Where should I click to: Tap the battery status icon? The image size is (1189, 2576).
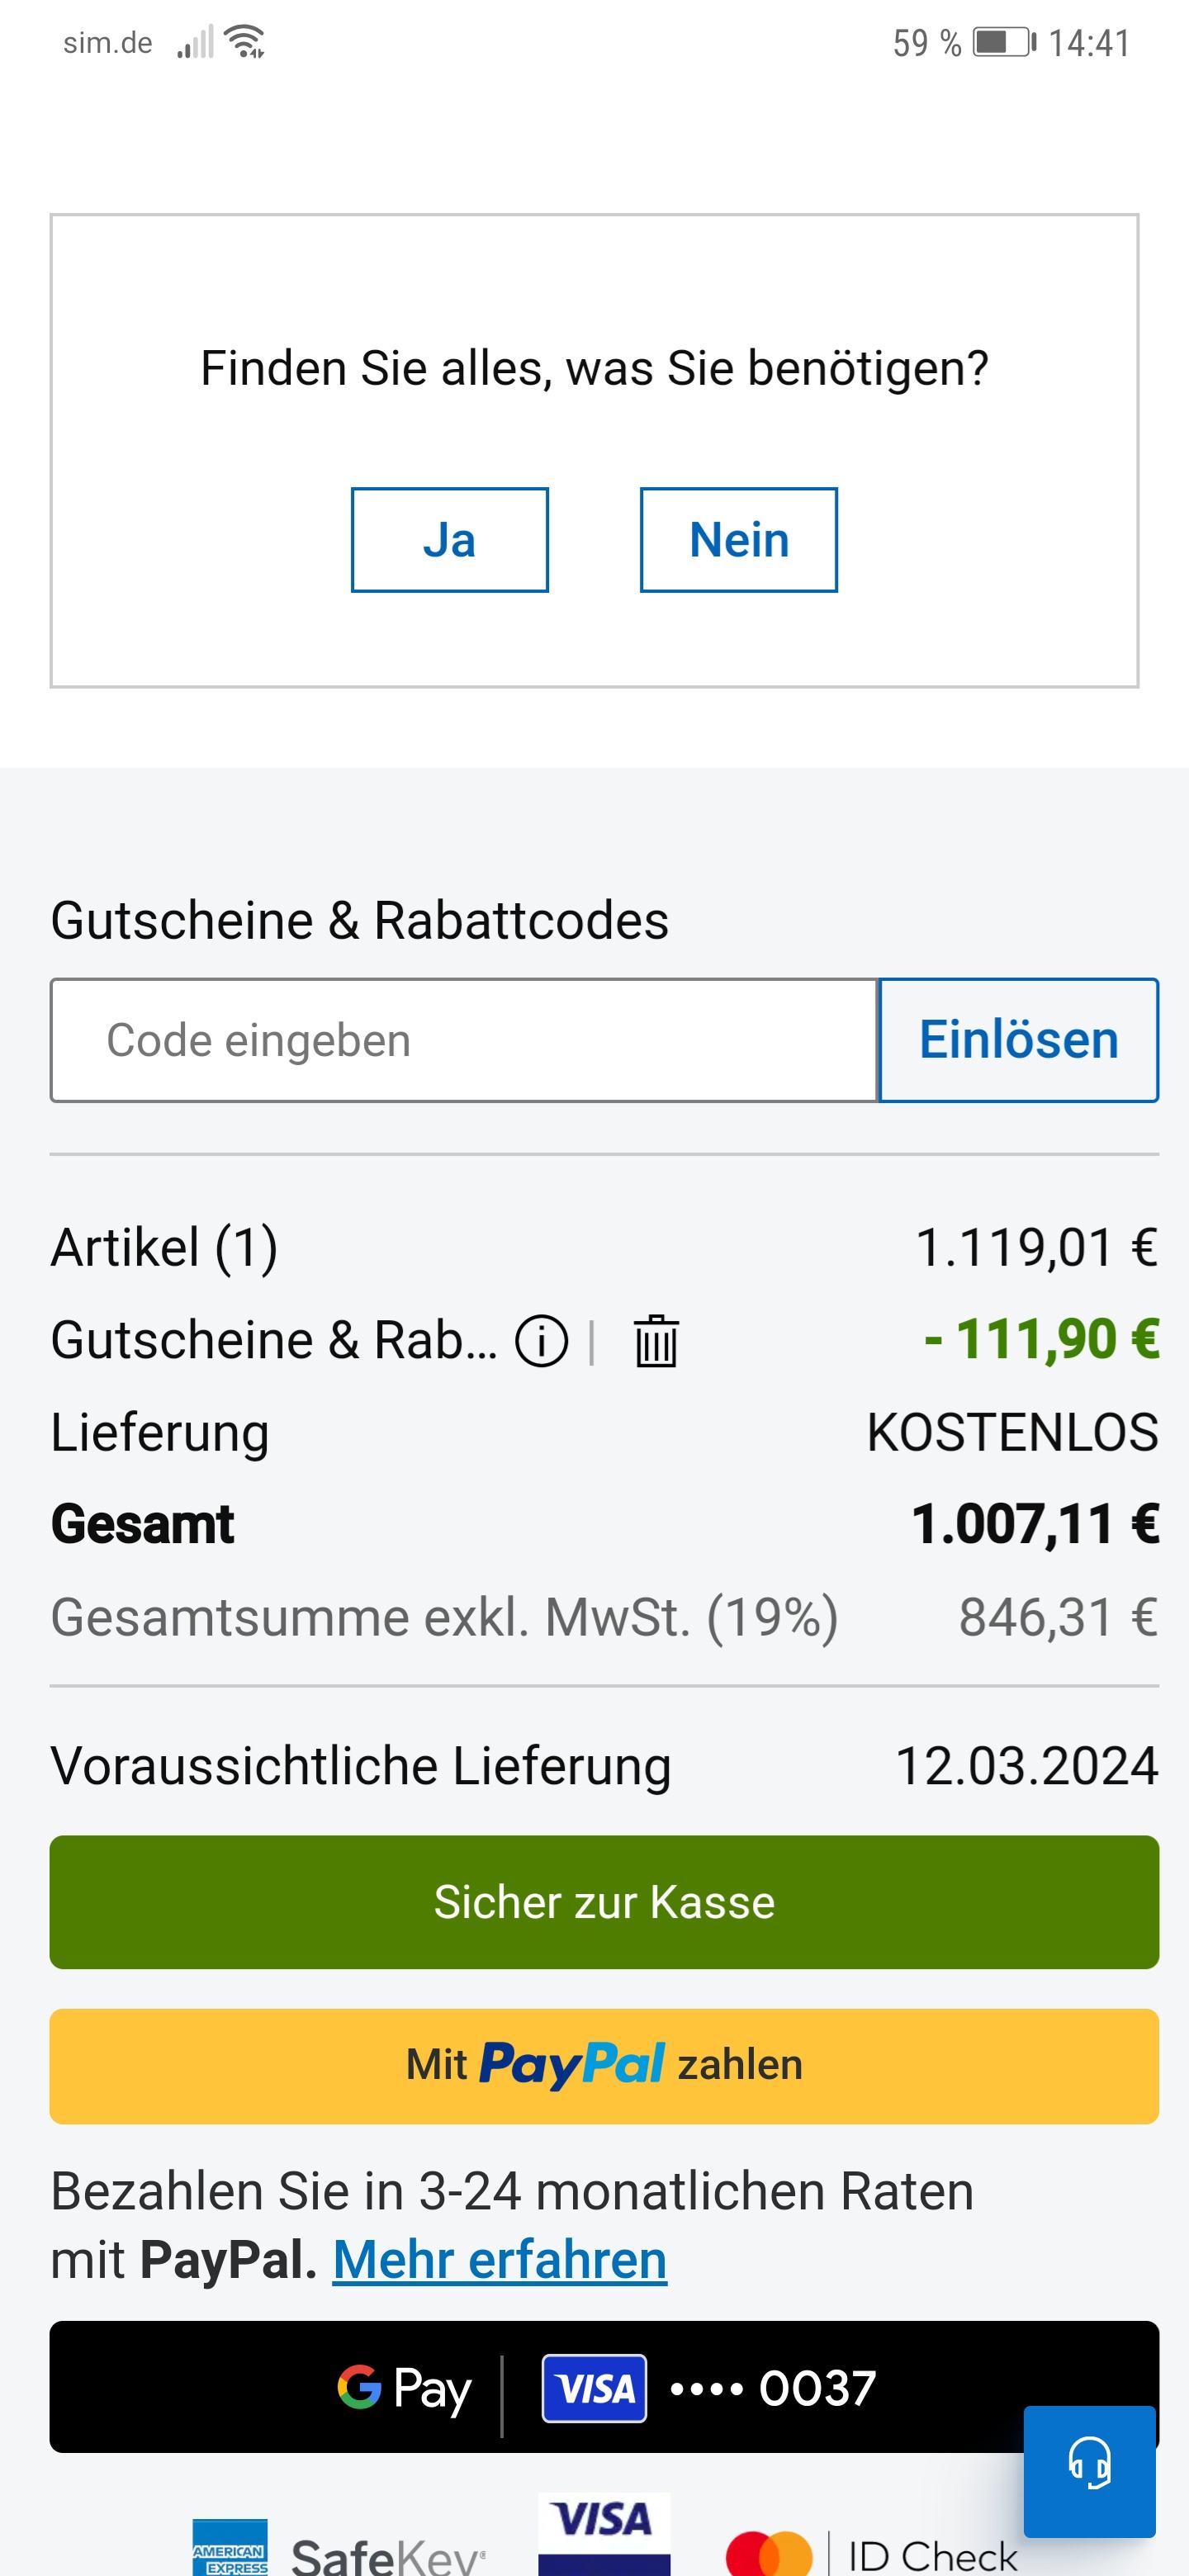1004,42
